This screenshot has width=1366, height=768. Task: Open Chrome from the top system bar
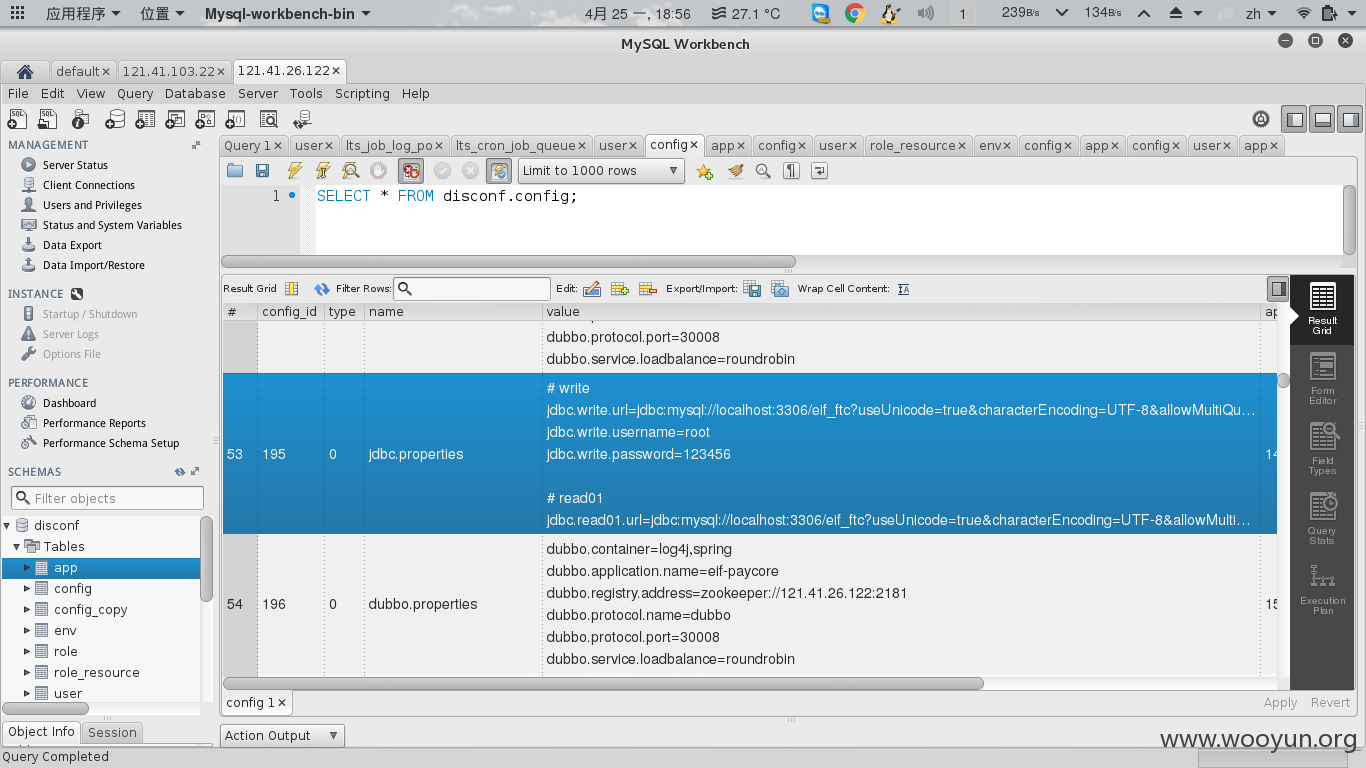[x=854, y=14]
